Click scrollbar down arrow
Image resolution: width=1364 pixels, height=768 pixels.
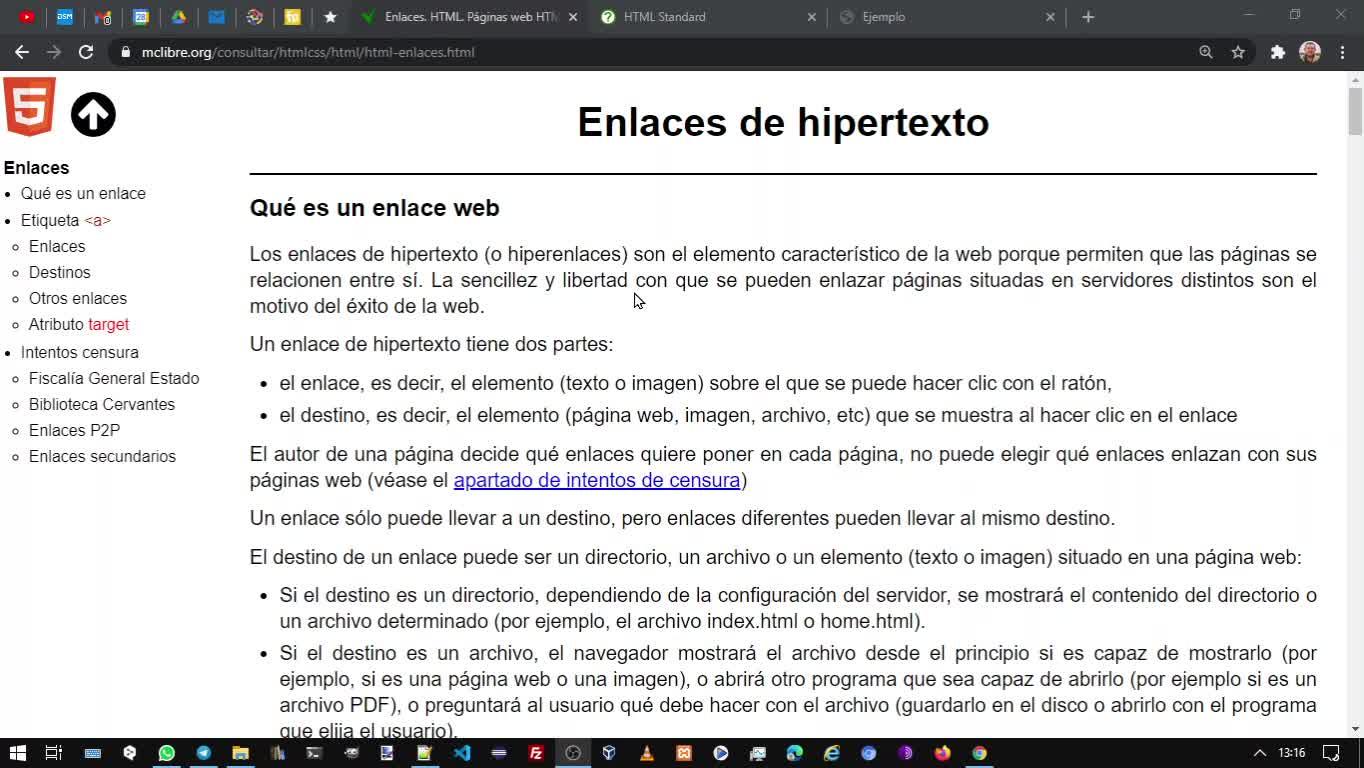coord(1355,729)
